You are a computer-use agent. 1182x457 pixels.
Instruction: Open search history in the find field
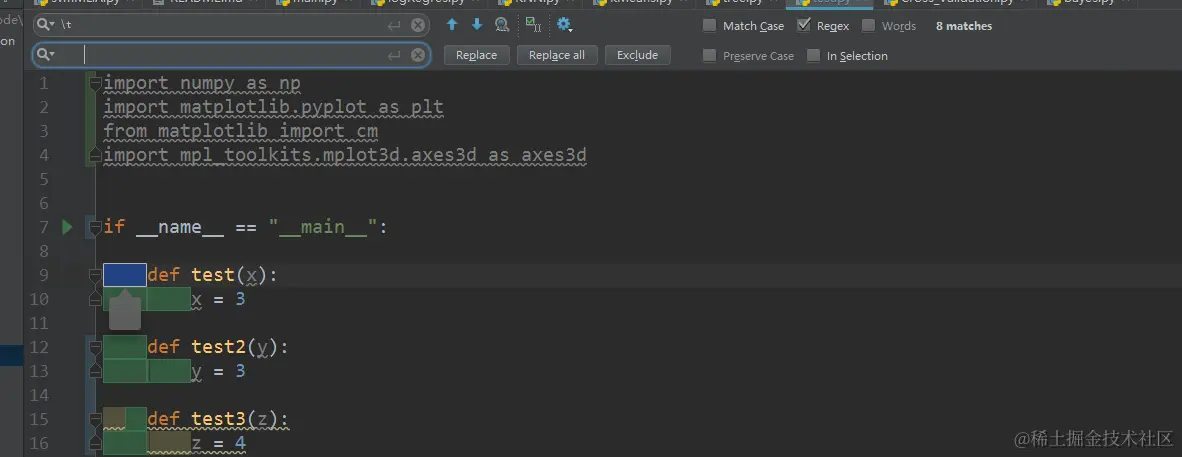(x=46, y=25)
